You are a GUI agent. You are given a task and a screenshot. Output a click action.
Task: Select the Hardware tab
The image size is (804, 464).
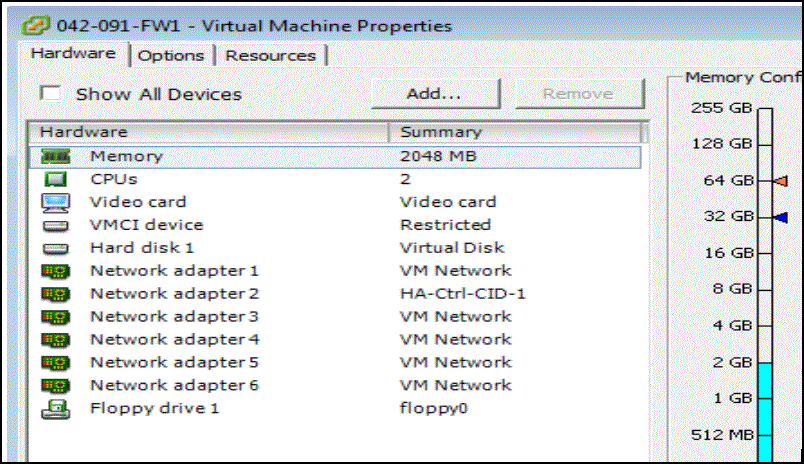point(73,53)
